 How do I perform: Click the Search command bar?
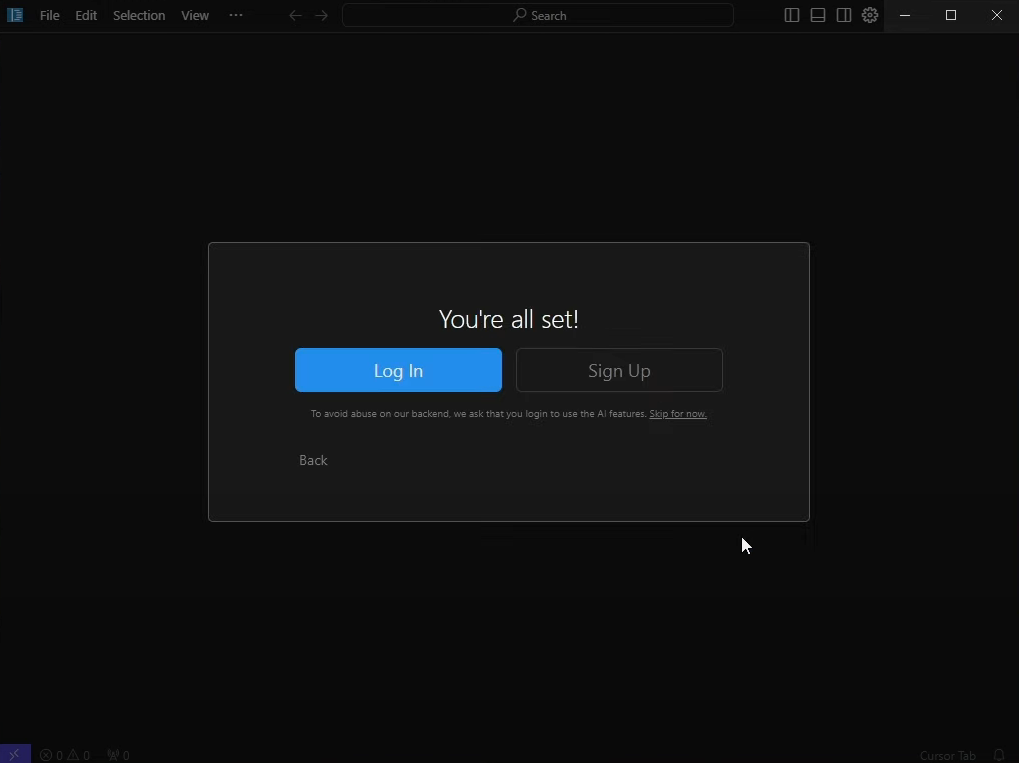pos(538,16)
